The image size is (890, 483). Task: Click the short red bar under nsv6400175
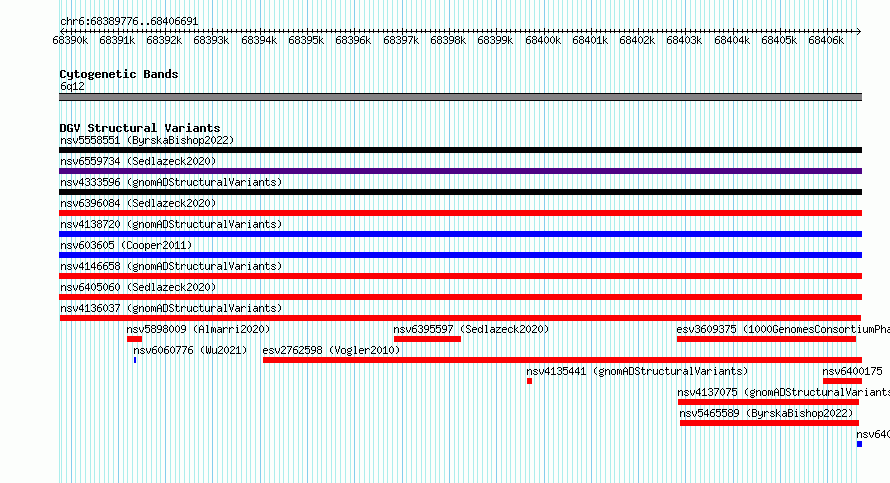(842, 381)
